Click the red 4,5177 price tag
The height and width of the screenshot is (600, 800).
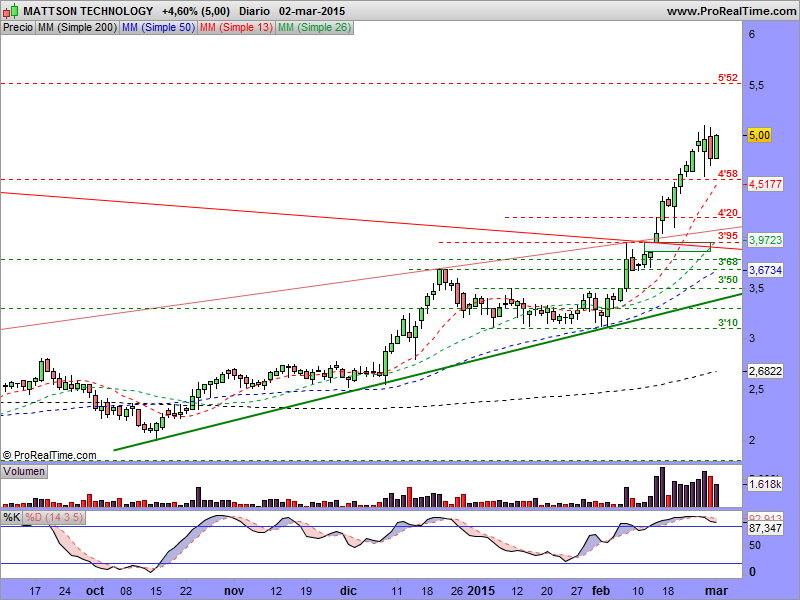pos(765,184)
